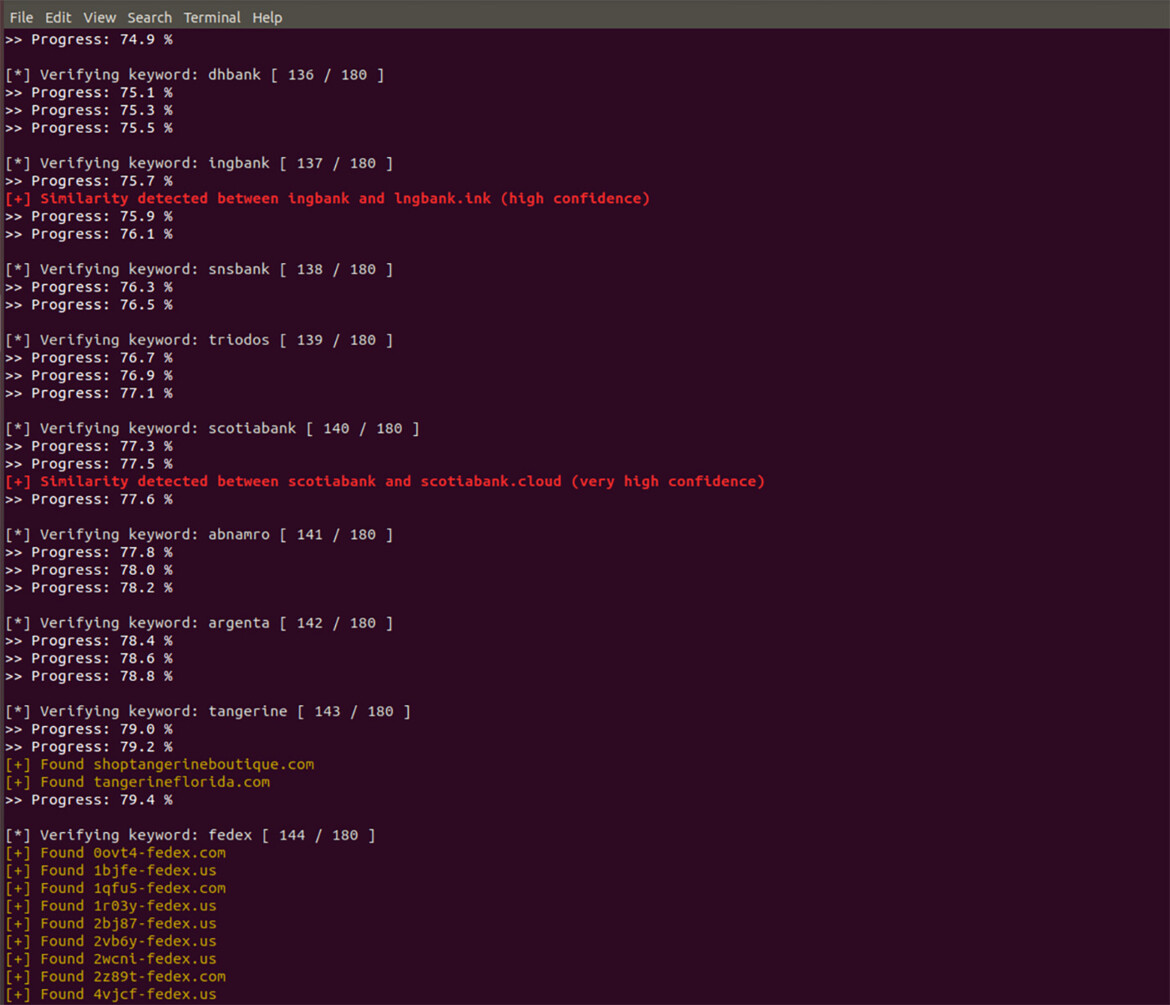Click 'Found 2wcni-fedex.us' line

(111, 959)
